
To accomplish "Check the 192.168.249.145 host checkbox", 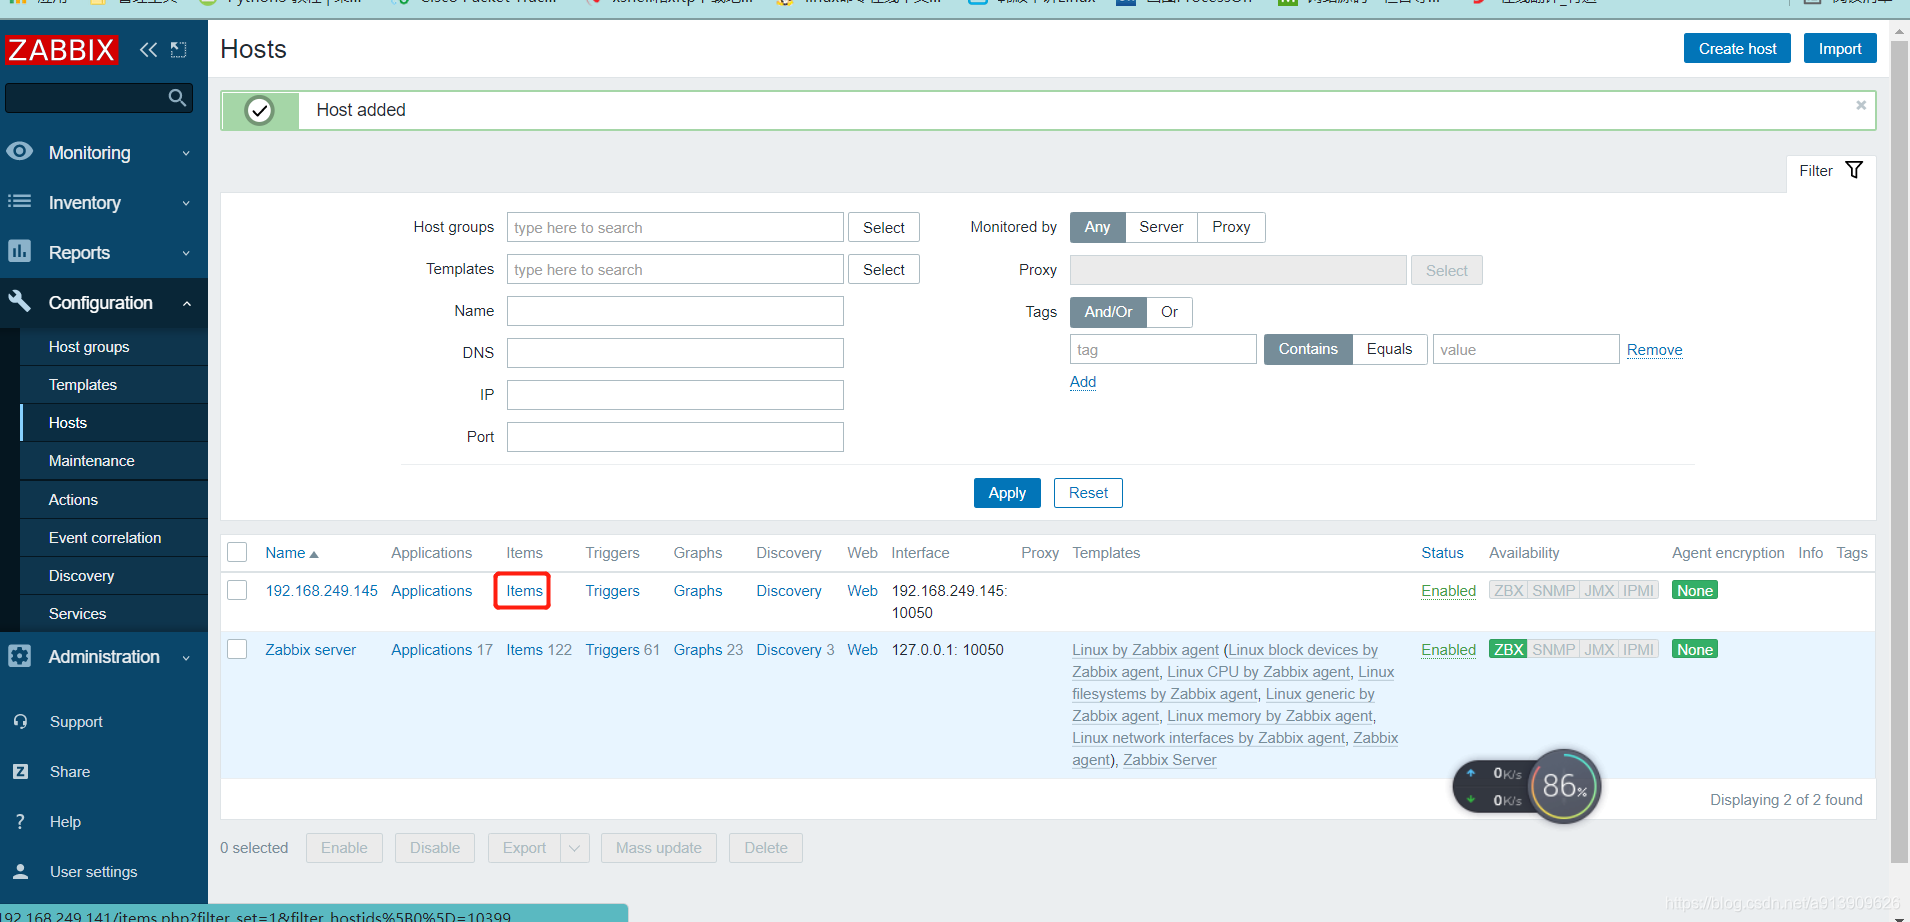I will (x=237, y=590).
